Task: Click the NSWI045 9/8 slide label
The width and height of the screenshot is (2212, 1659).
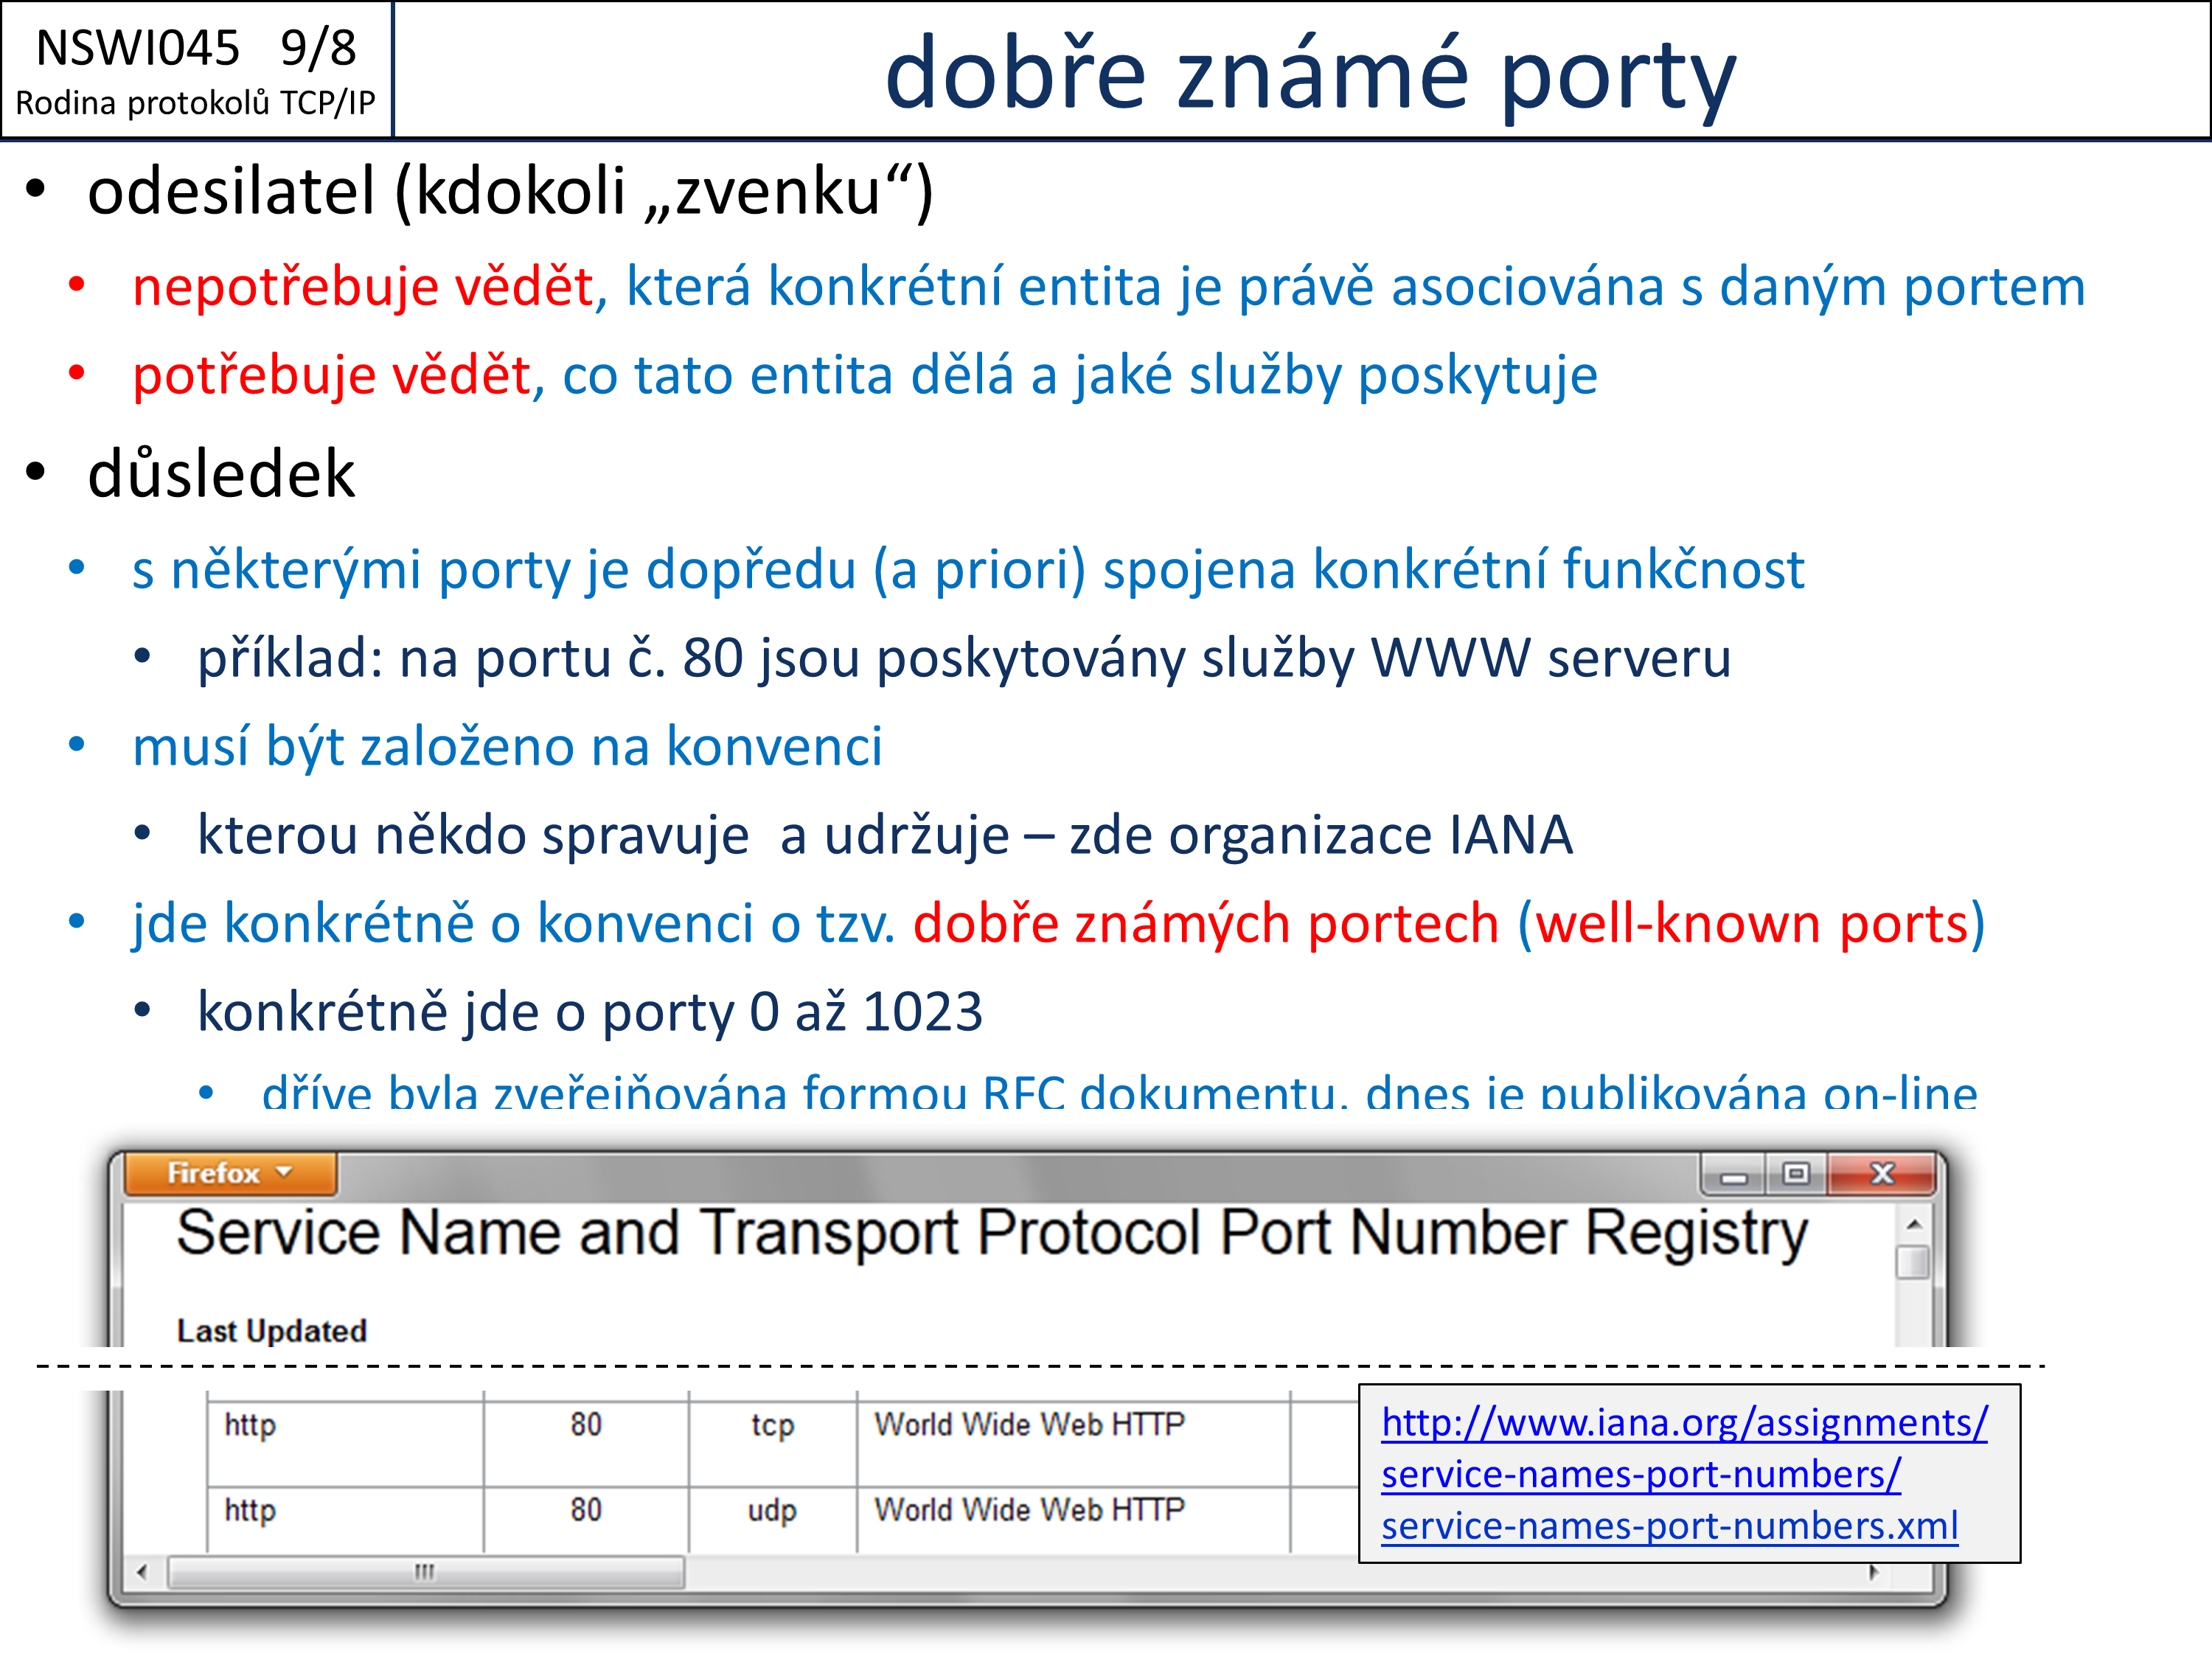Action: point(196,48)
